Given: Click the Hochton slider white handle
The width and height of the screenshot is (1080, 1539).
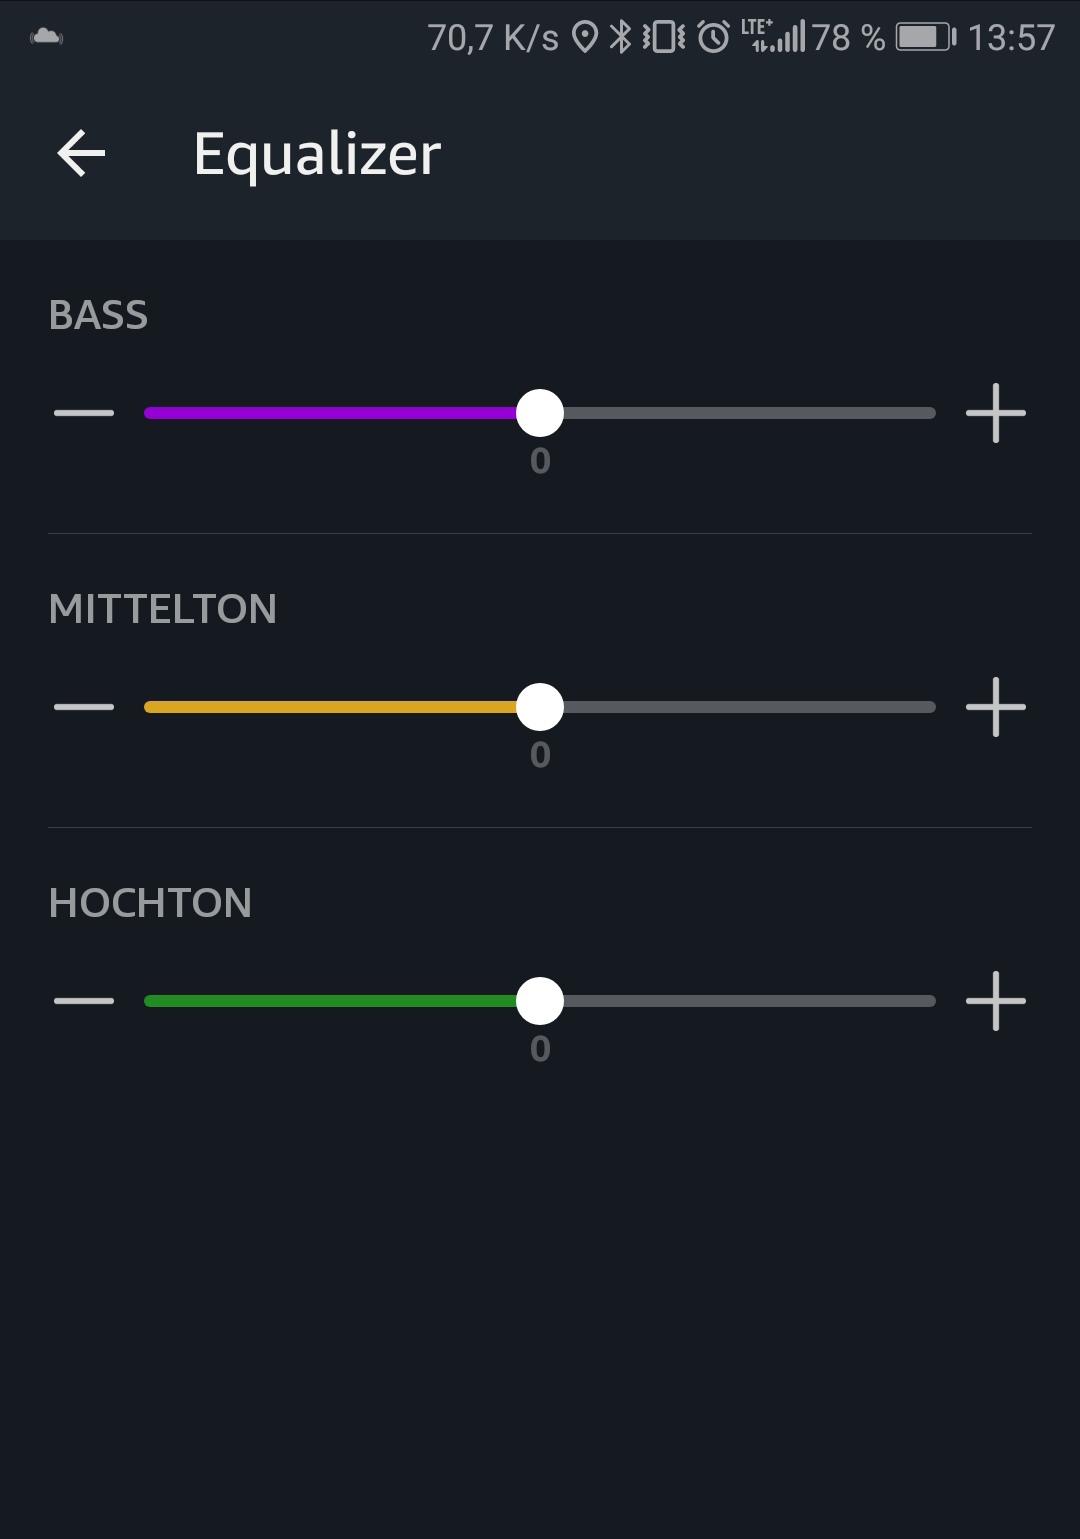Looking at the screenshot, I should (x=540, y=1001).
